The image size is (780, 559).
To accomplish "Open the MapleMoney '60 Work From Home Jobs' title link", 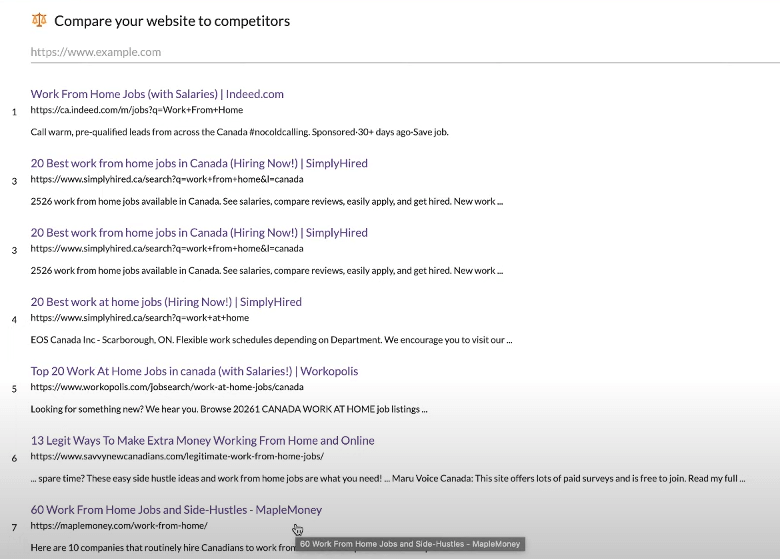I will 176,510.
